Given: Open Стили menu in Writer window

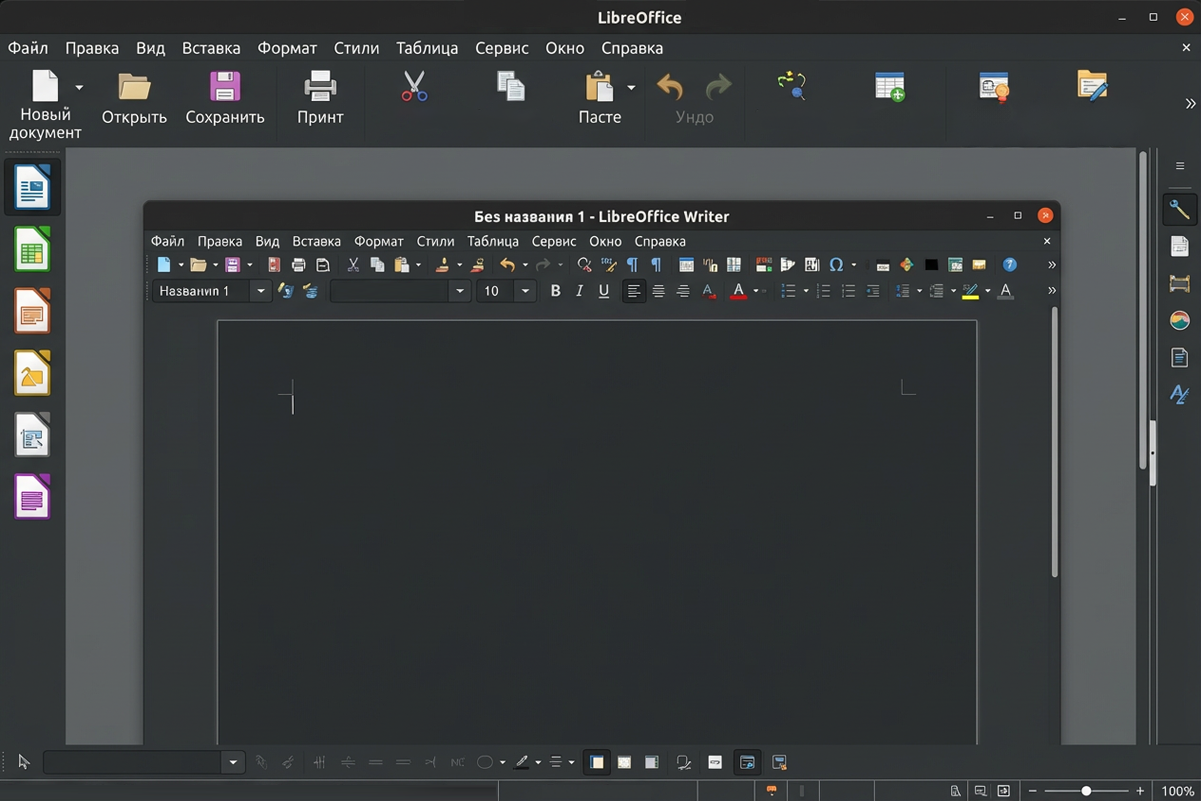Looking at the screenshot, I should [435, 241].
